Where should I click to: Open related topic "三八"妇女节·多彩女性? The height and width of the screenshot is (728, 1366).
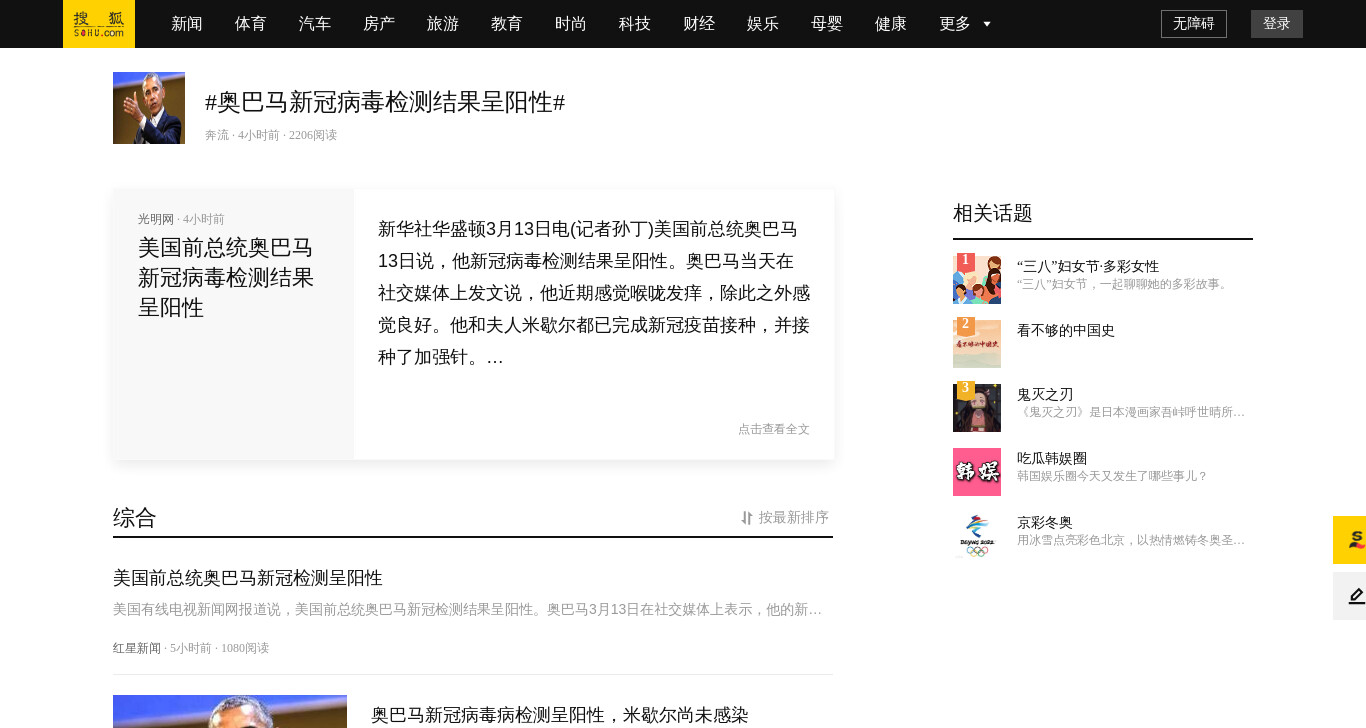(x=1088, y=266)
